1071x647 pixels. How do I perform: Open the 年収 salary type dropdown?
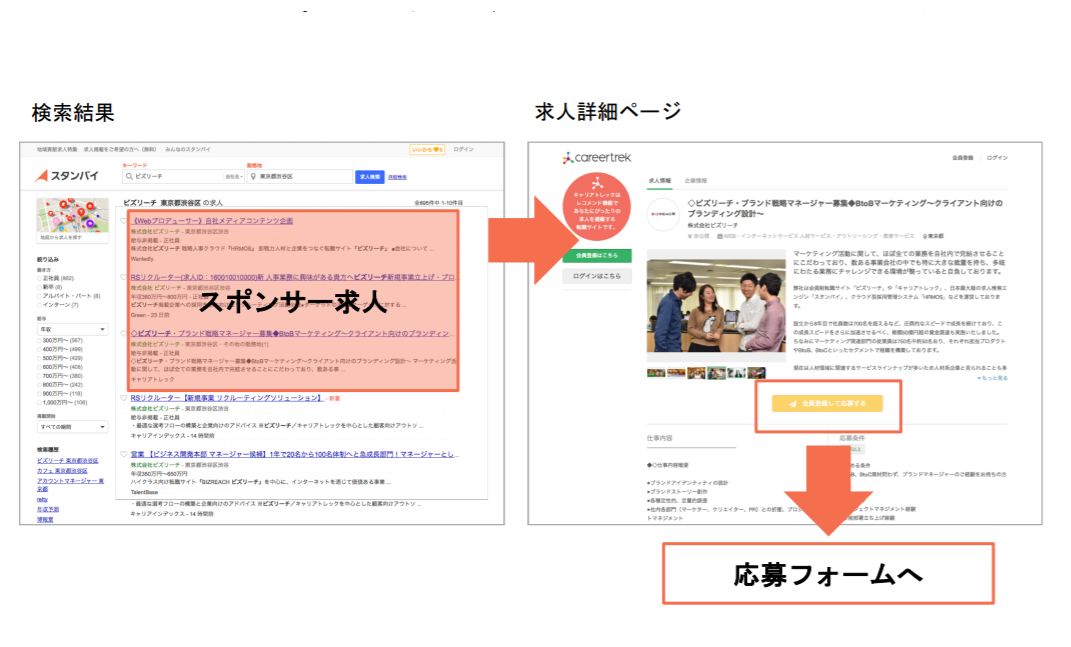(72, 329)
